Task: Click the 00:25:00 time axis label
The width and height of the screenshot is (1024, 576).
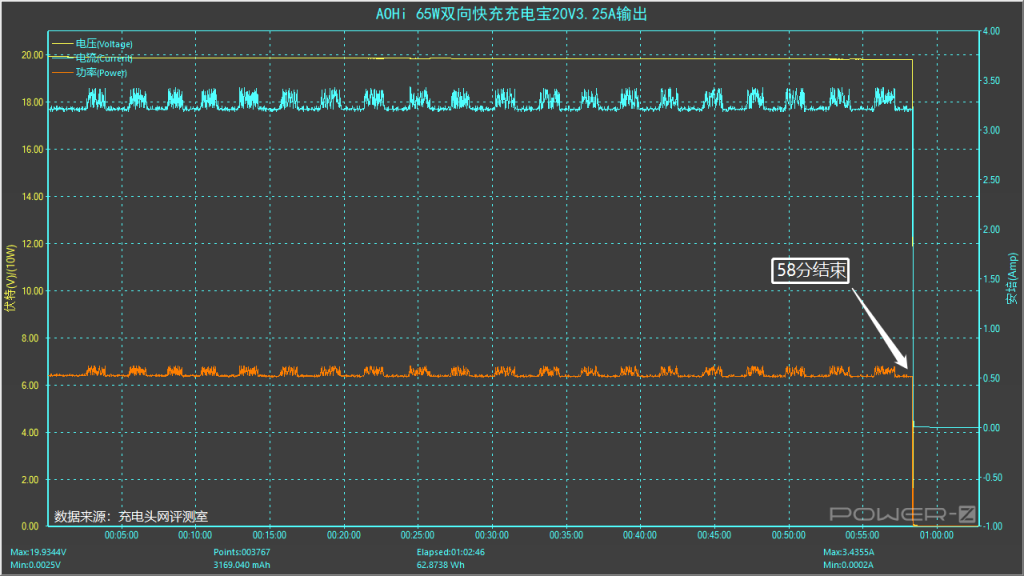Action: point(418,535)
